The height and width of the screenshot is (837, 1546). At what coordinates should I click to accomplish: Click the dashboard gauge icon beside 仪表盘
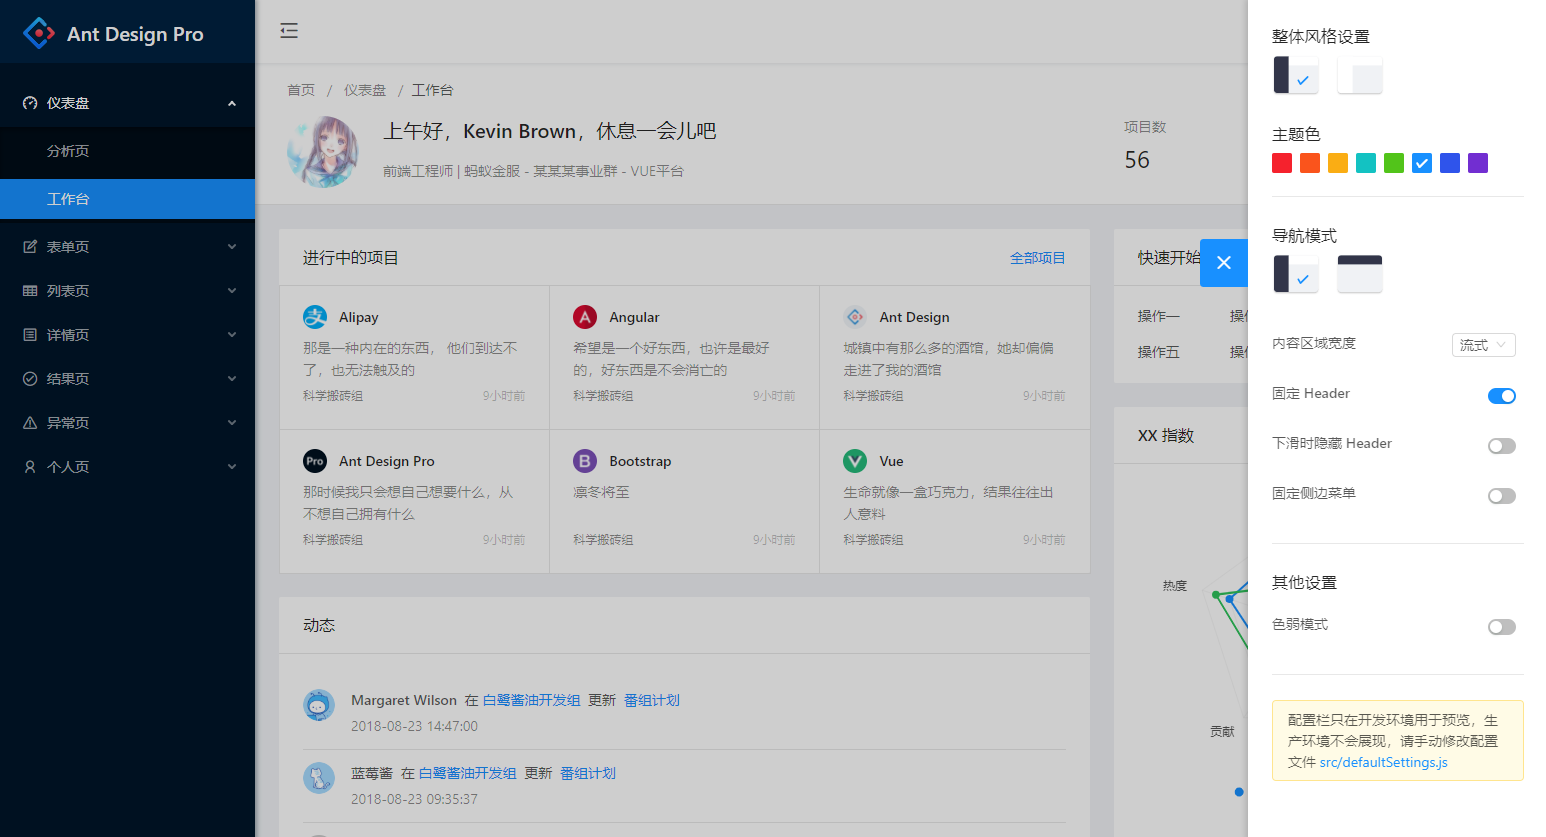point(30,103)
